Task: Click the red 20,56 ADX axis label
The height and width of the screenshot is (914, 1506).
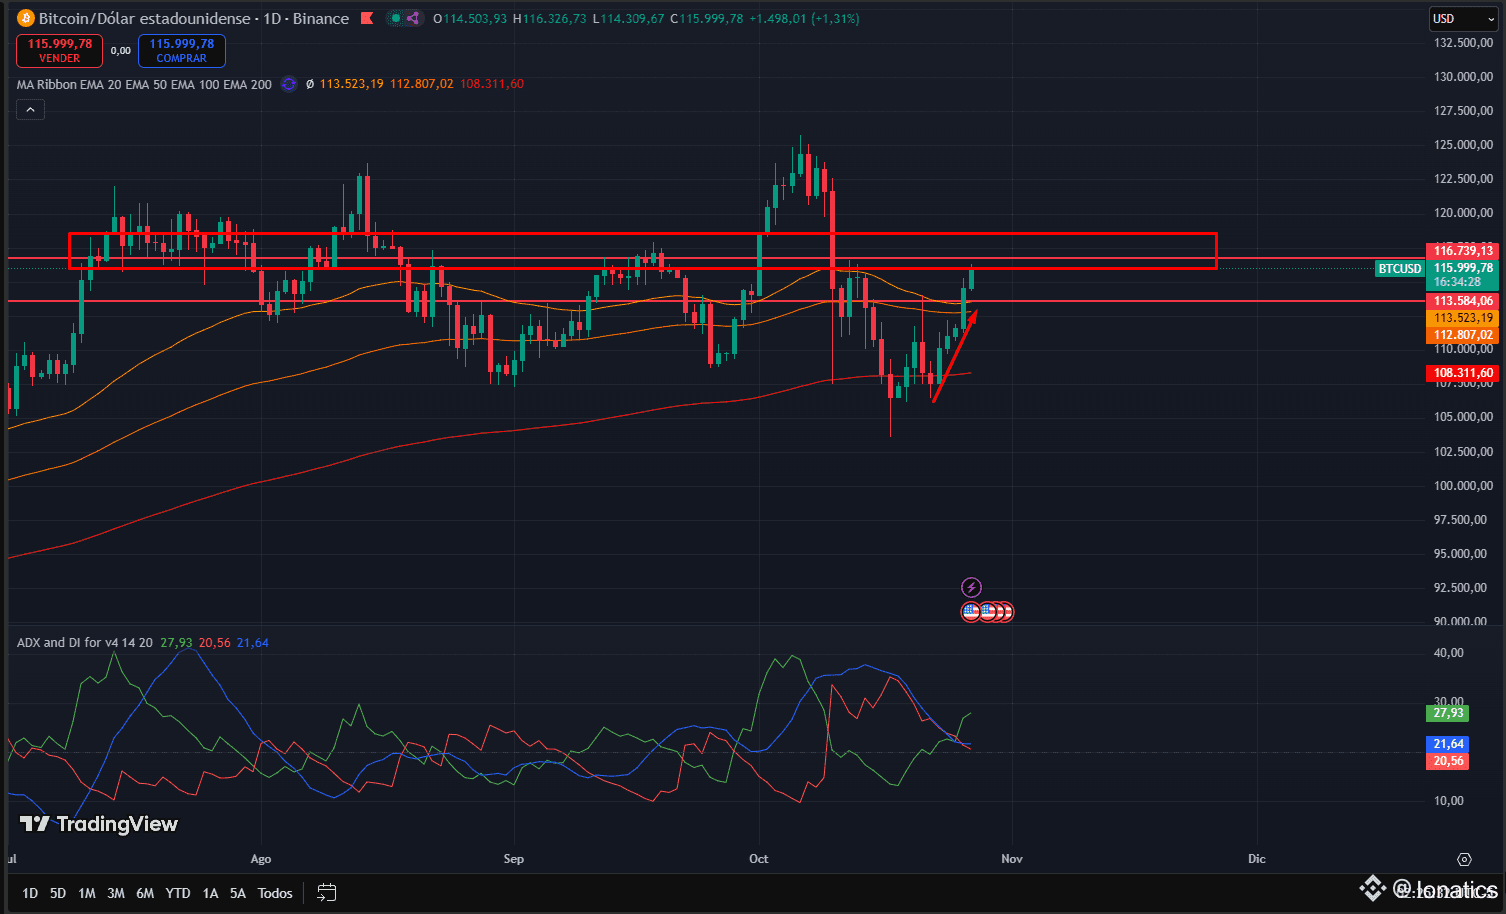Action: click(1448, 761)
